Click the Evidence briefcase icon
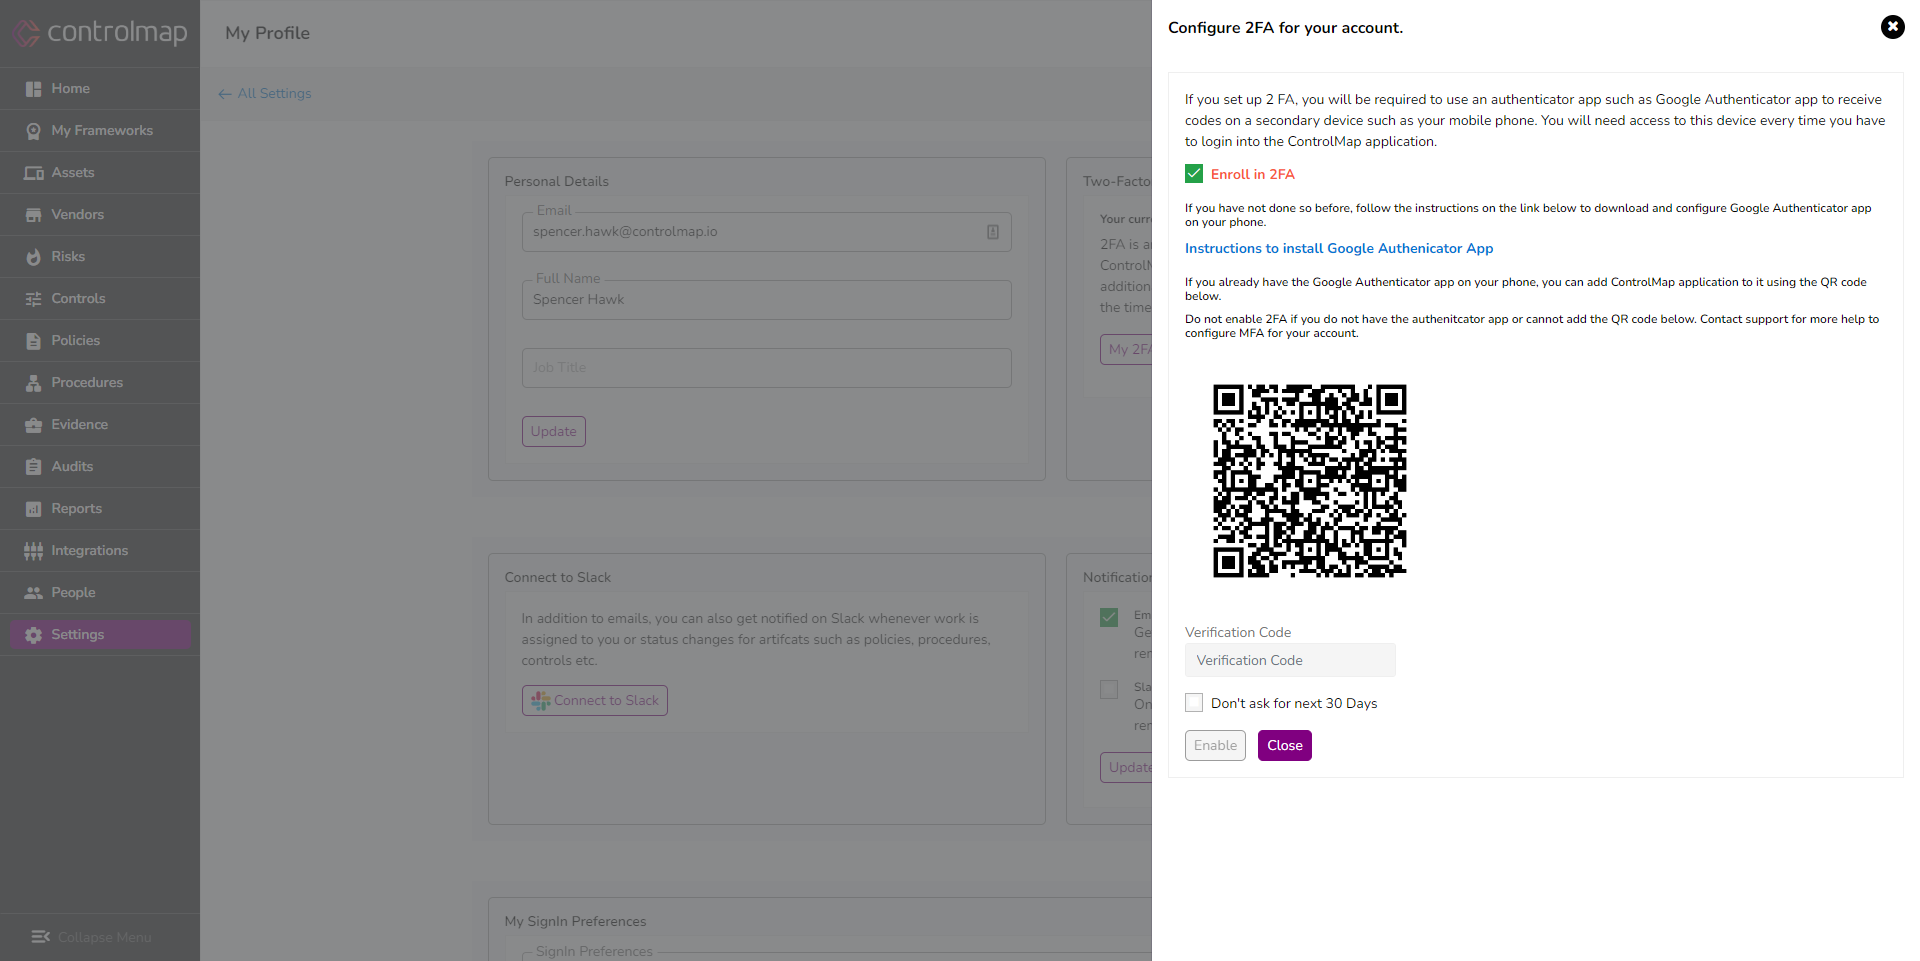 [x=33, y=425]
